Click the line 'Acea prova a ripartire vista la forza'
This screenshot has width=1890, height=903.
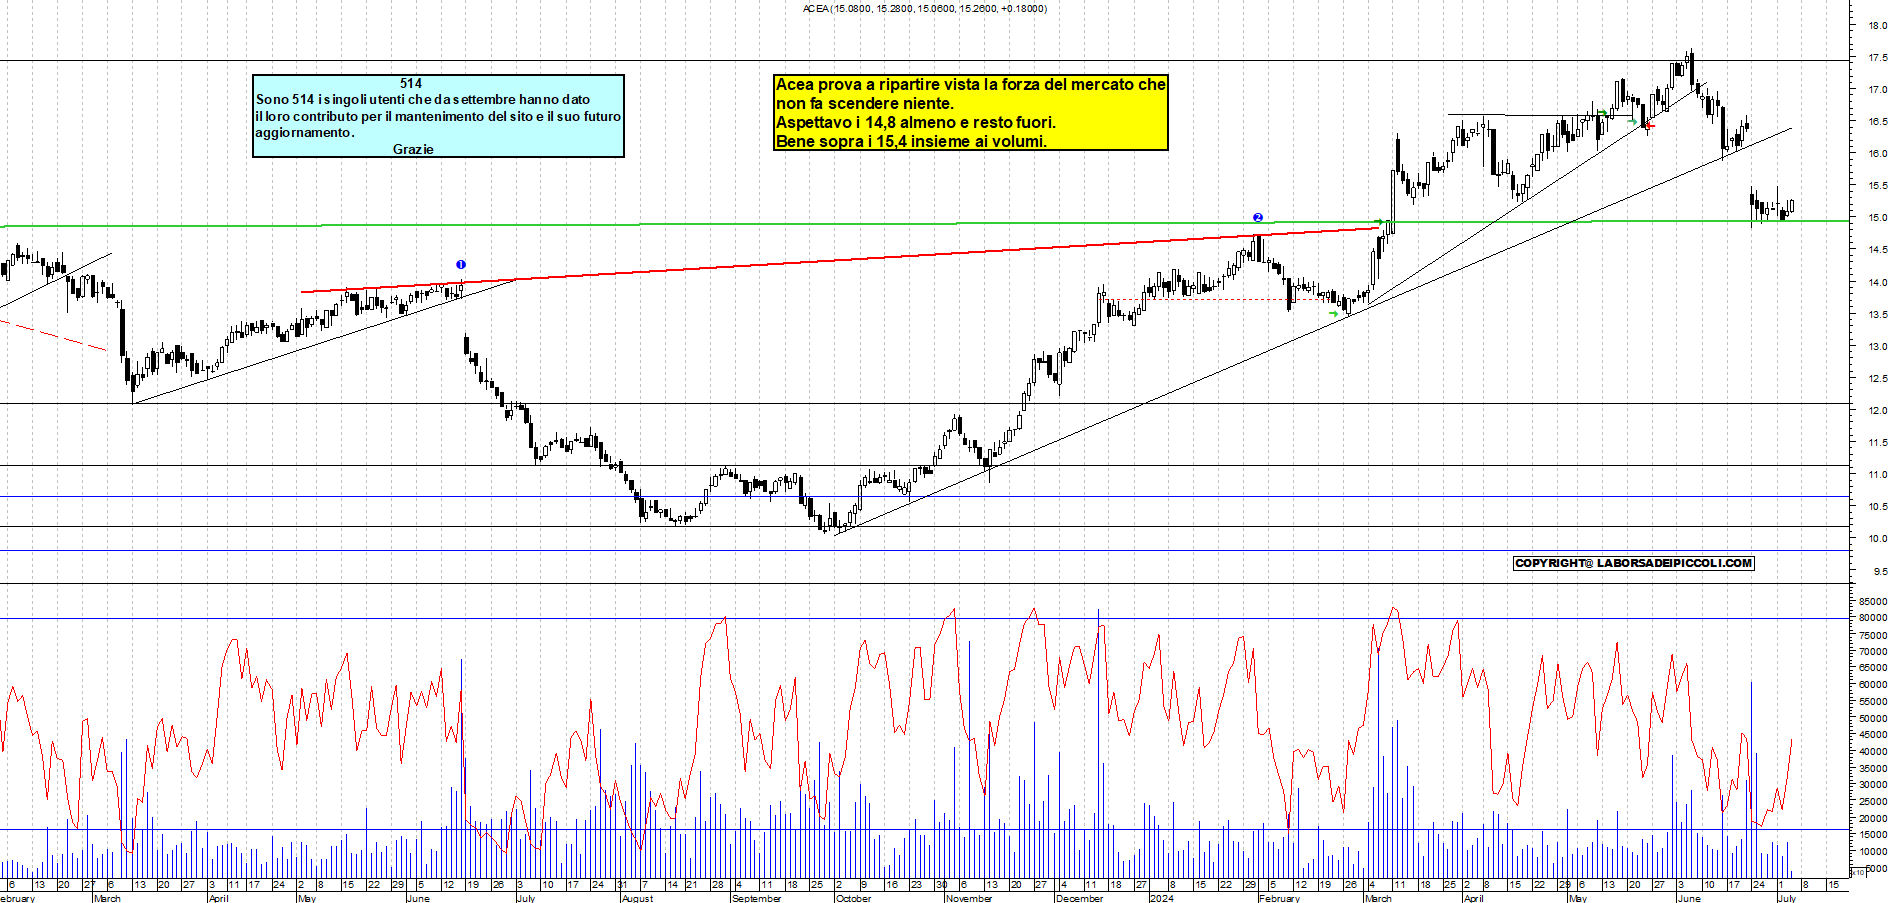[x=970, y=85]
